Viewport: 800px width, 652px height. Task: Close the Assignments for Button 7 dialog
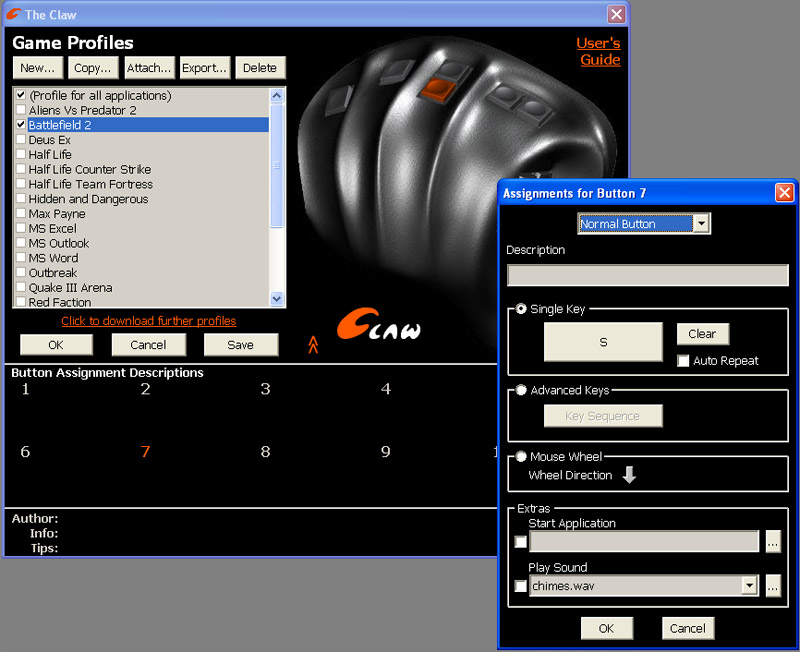pos(784,193)
